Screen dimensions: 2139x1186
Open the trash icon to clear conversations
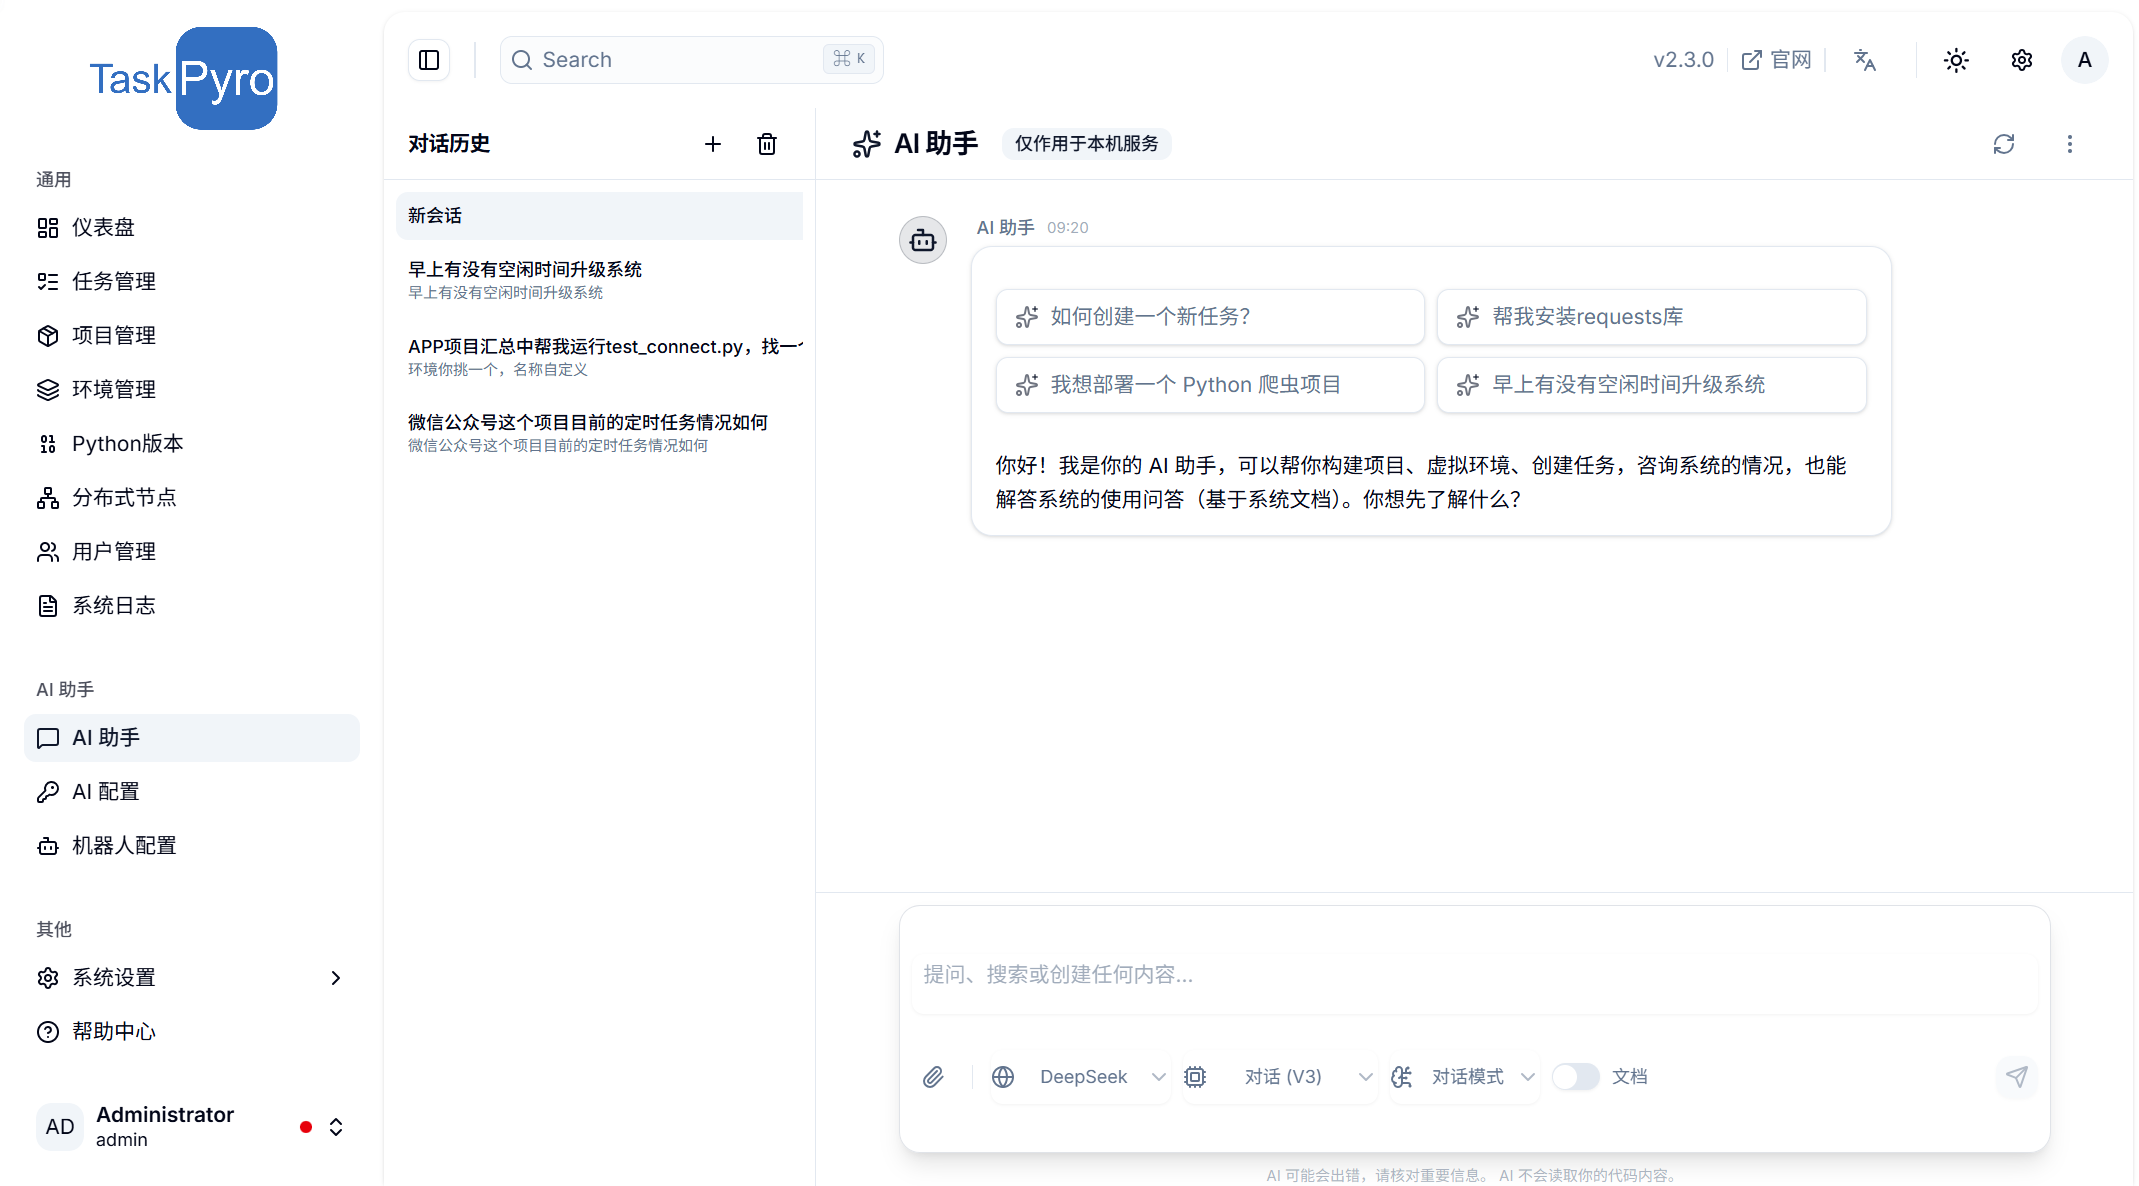[x=767, y=144]
